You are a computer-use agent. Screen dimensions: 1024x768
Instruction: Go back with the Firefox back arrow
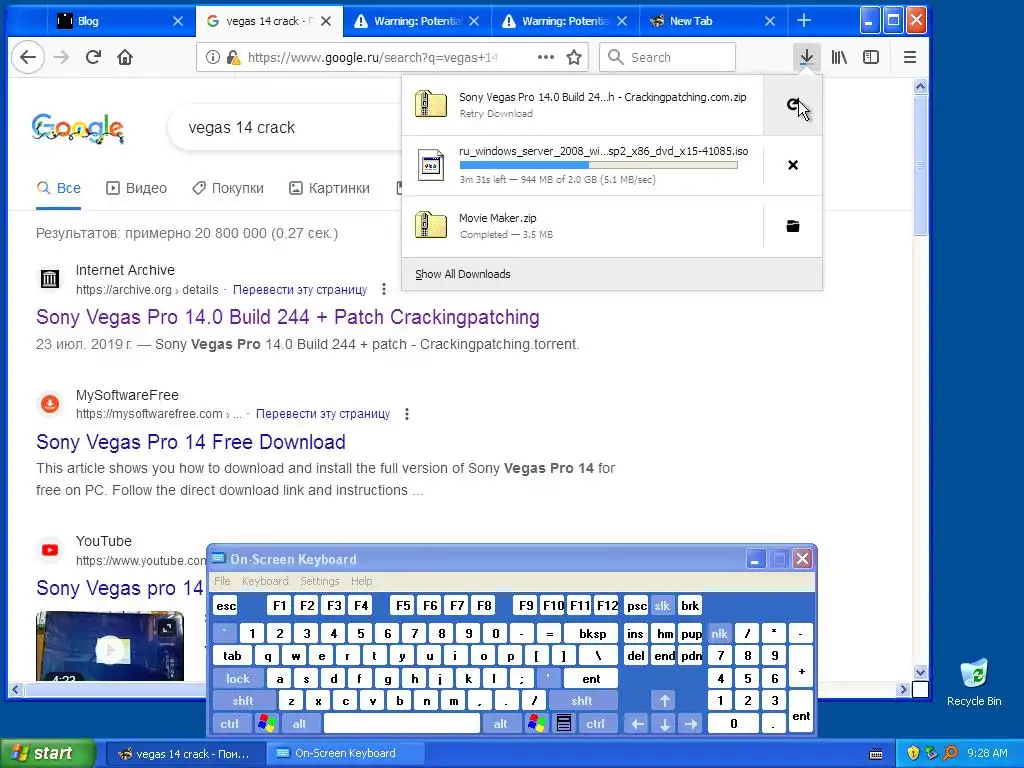coord(27,57)
